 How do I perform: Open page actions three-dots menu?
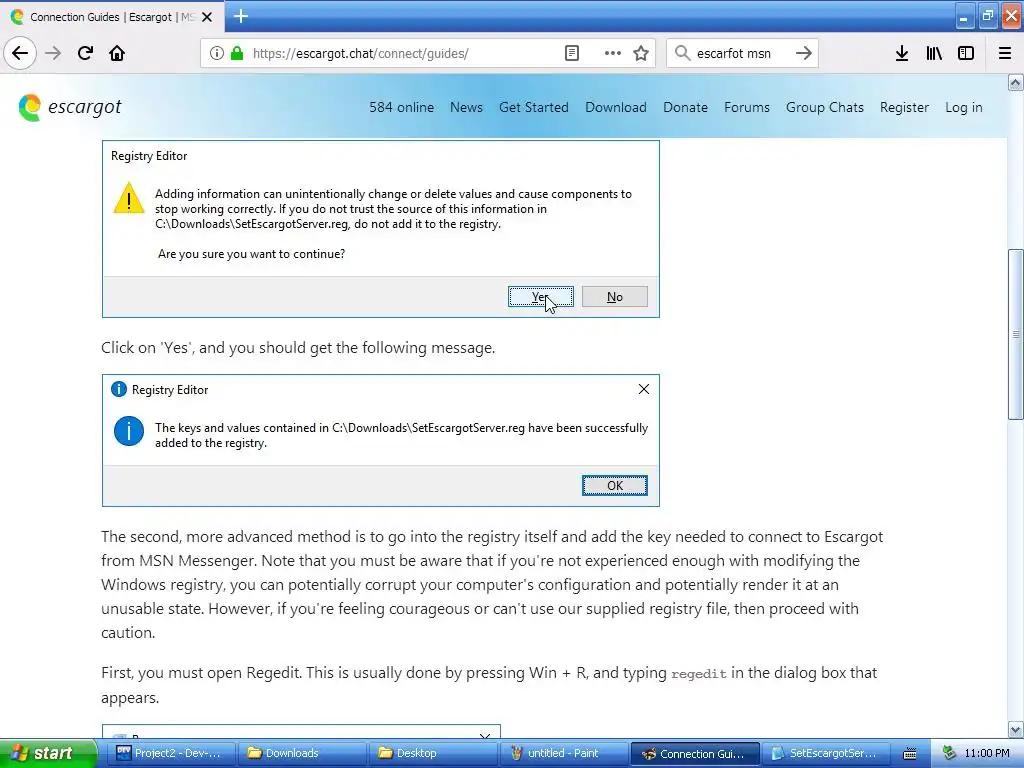point(613,53)
